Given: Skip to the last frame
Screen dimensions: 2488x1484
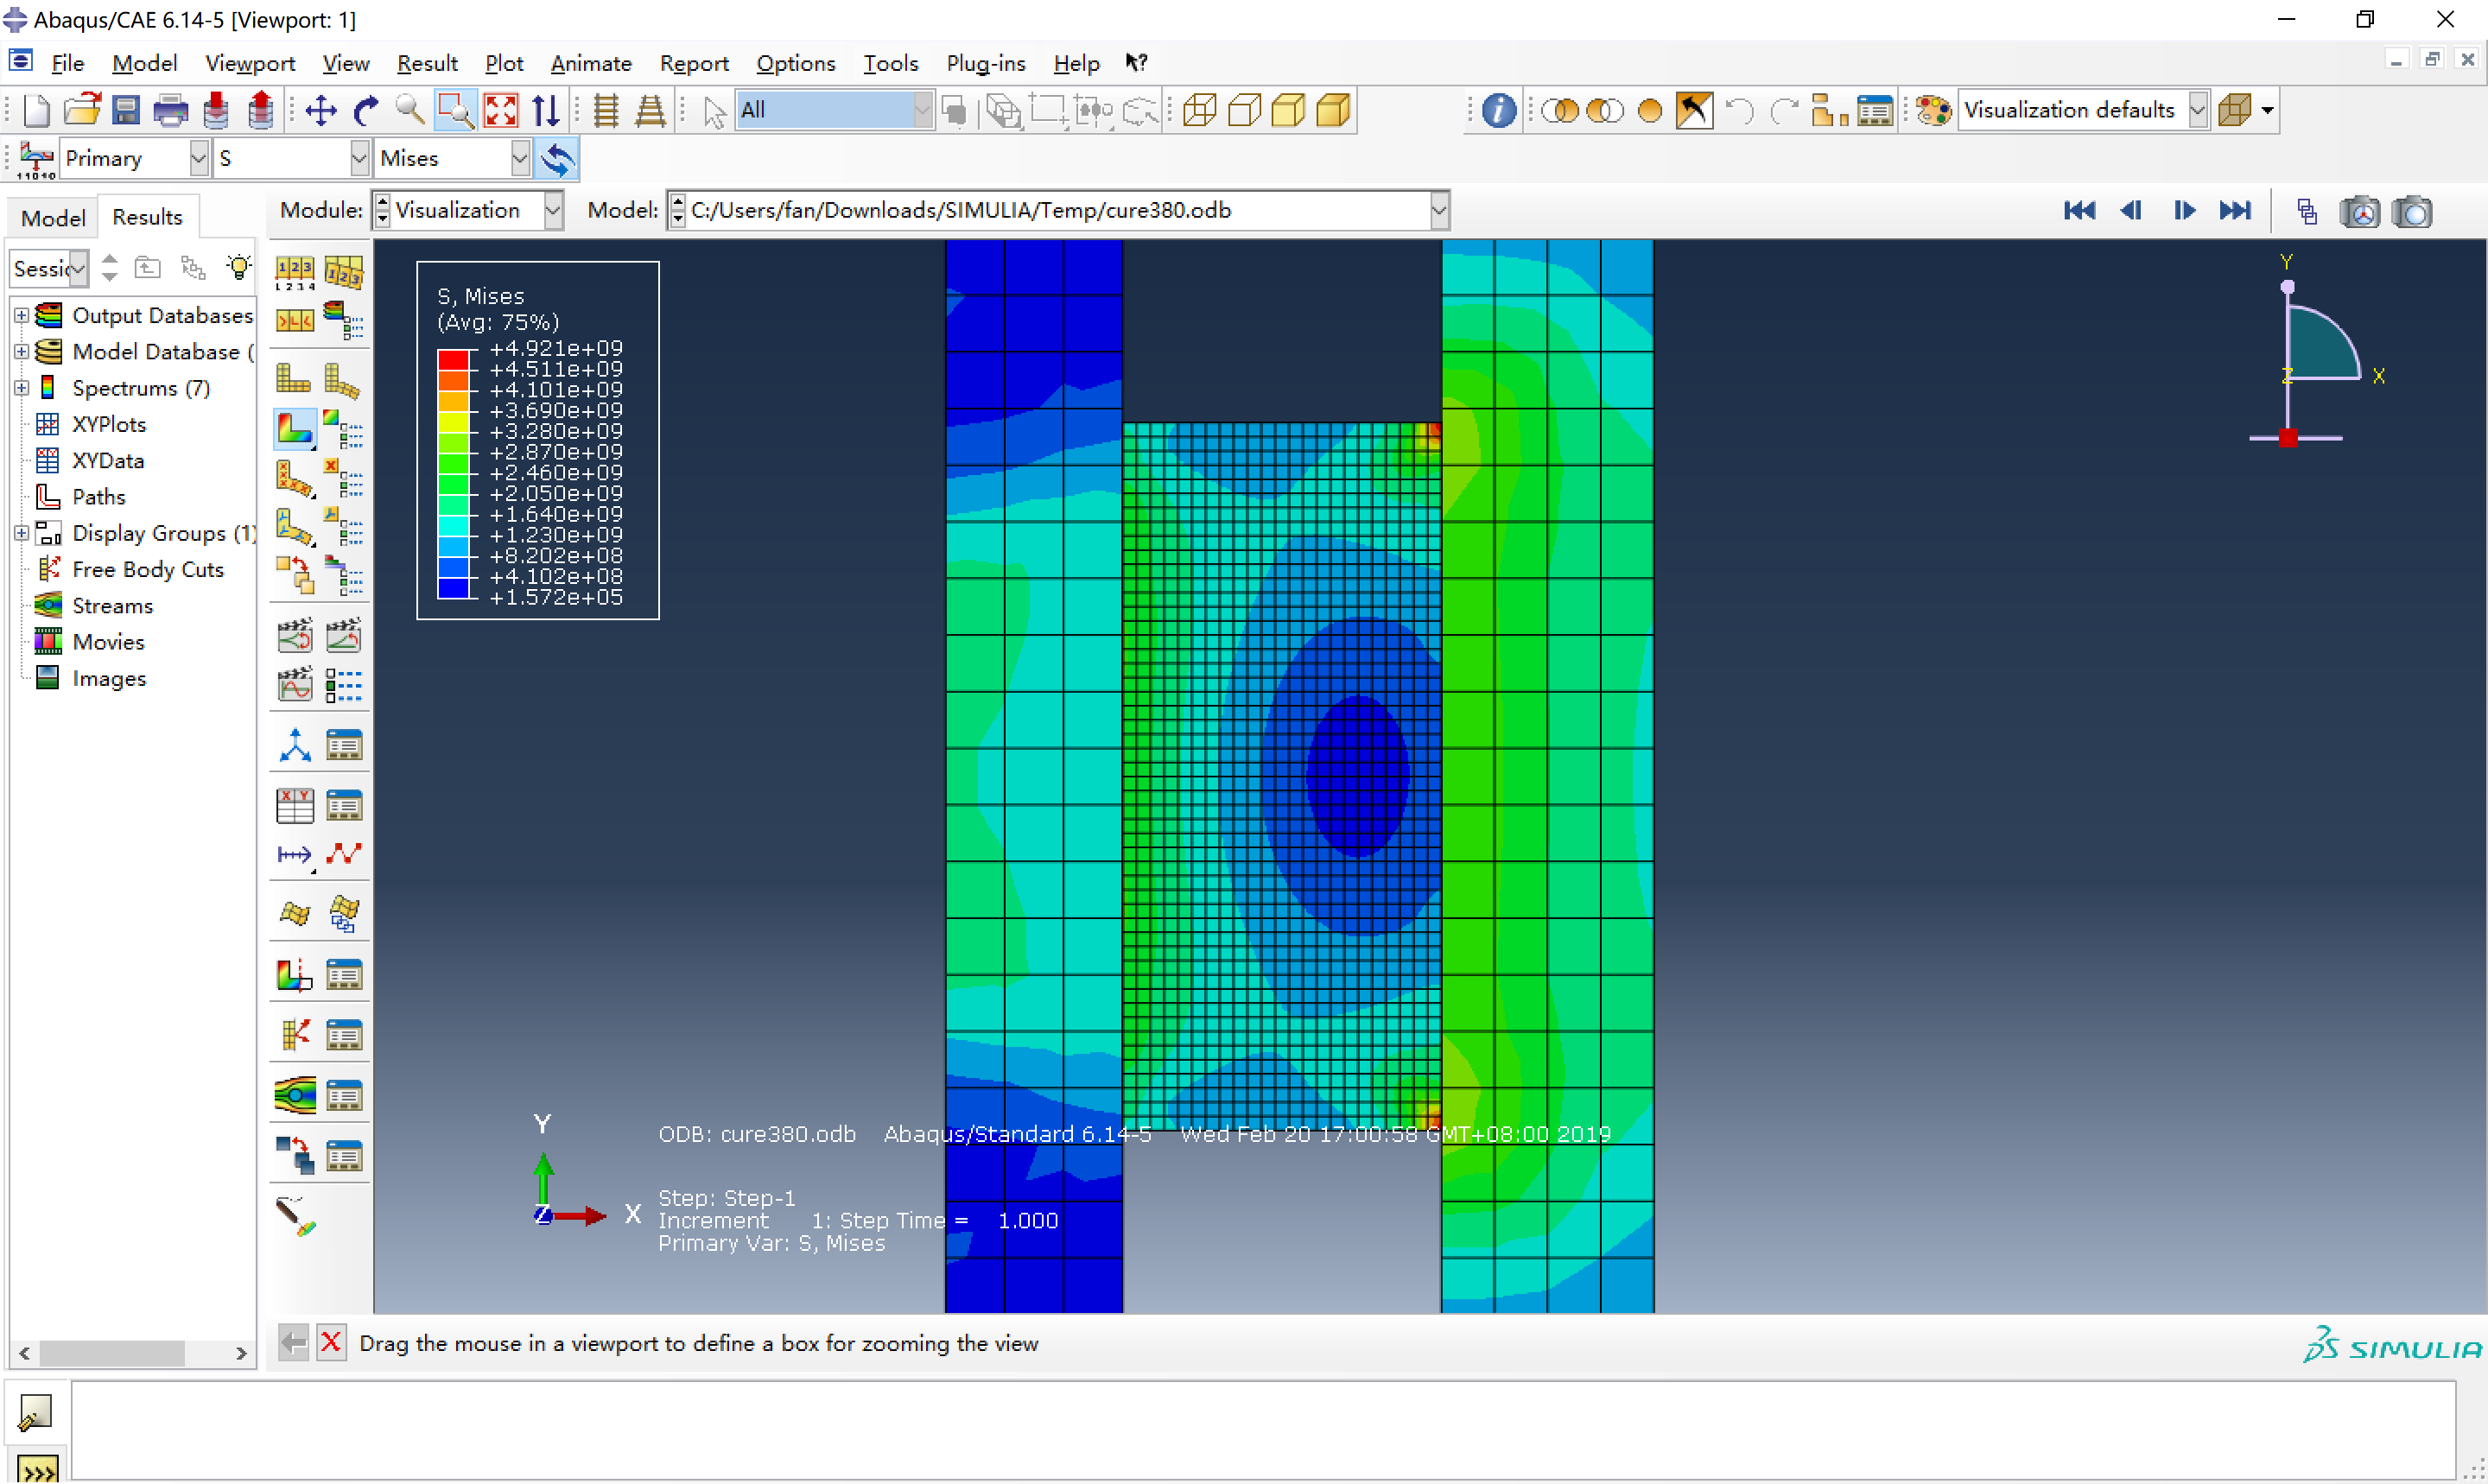Looking at the screenshot, I should point(2234,210).
